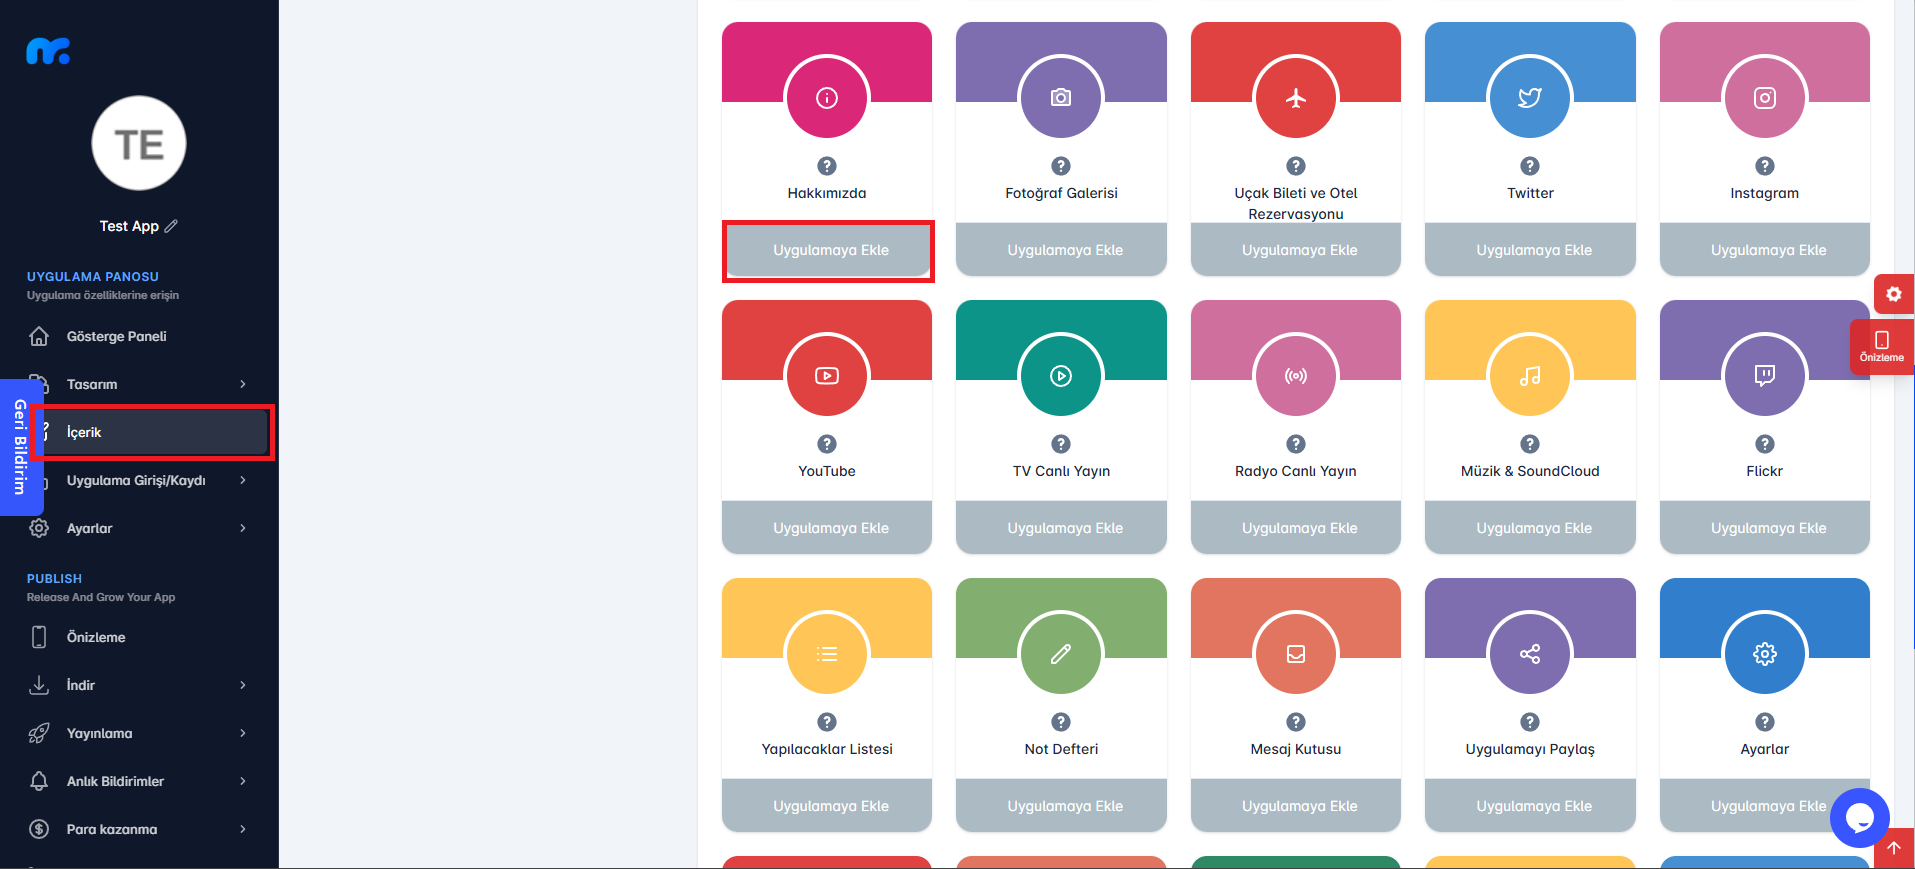The height and width of the screenshot is (869, 1915).
Task: Click the Uygulamayı Paylaş share icon
Action: coord(1530,654)
